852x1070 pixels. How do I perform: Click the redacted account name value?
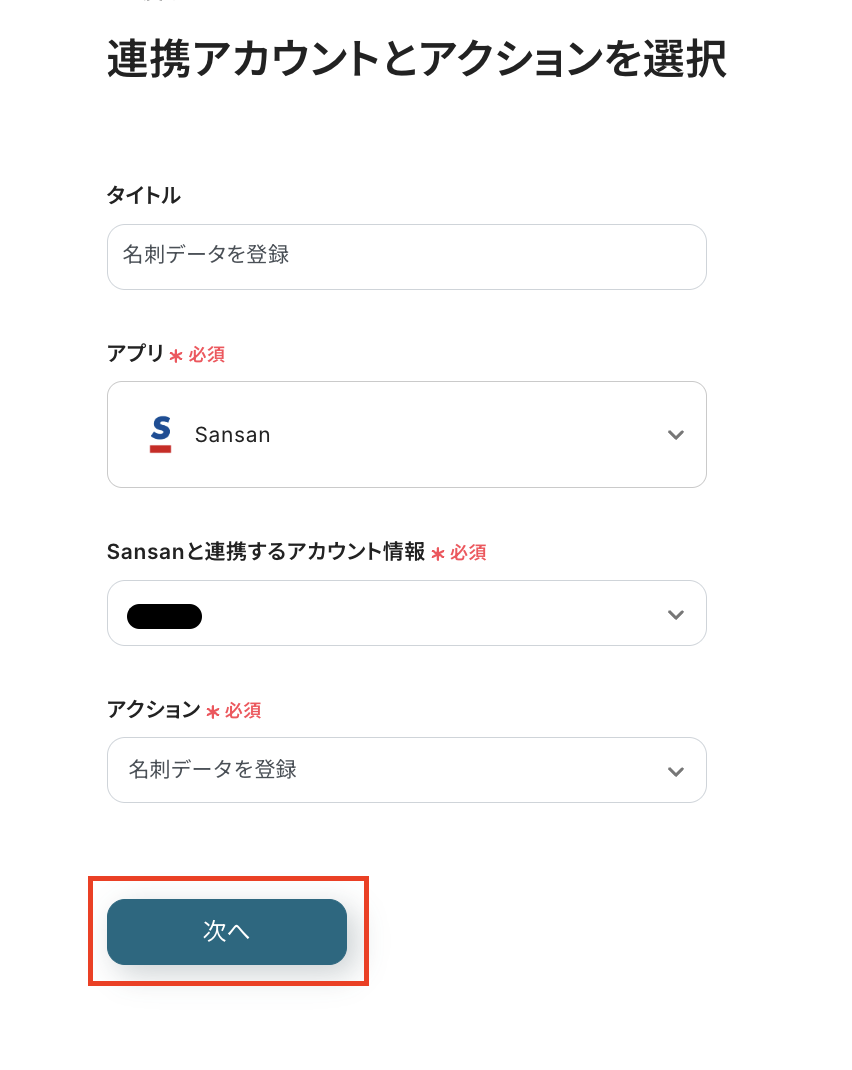tap(164, 616)
